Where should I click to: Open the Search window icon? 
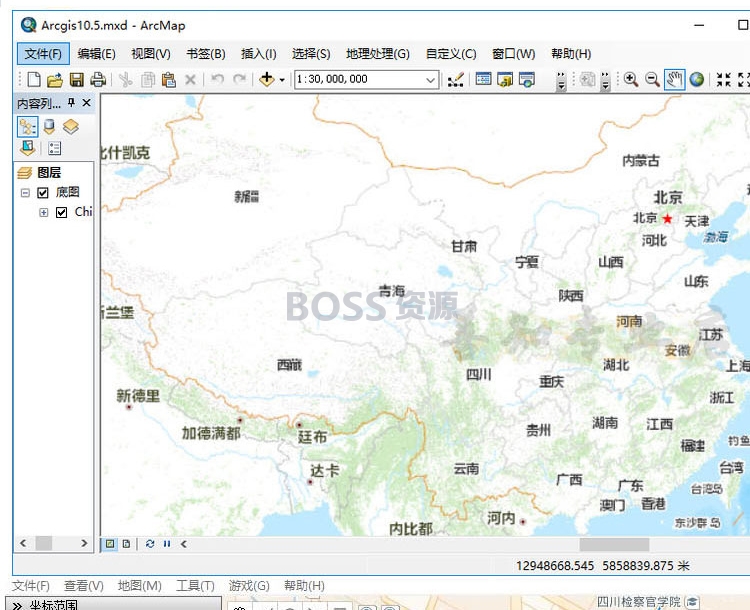527,79
